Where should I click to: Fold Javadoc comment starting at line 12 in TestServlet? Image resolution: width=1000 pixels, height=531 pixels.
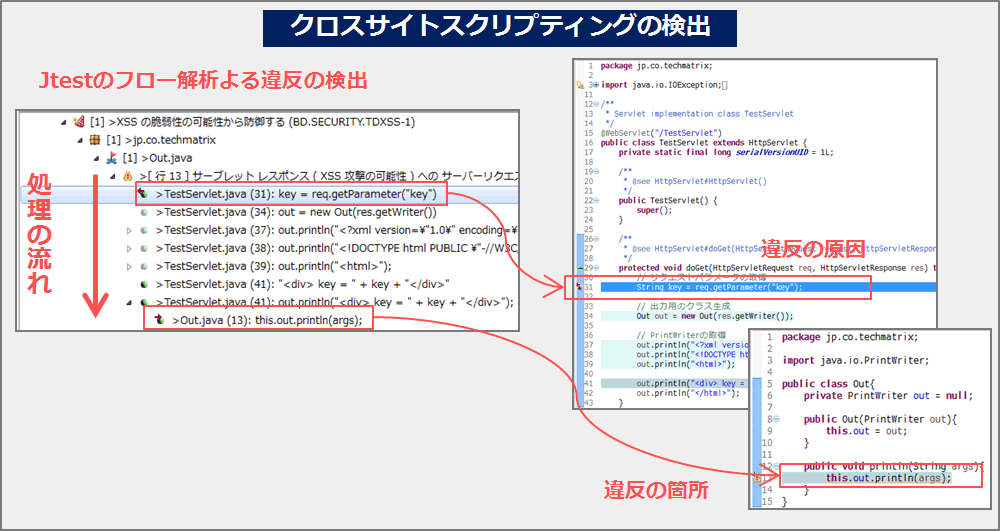(x=596, y=104)
